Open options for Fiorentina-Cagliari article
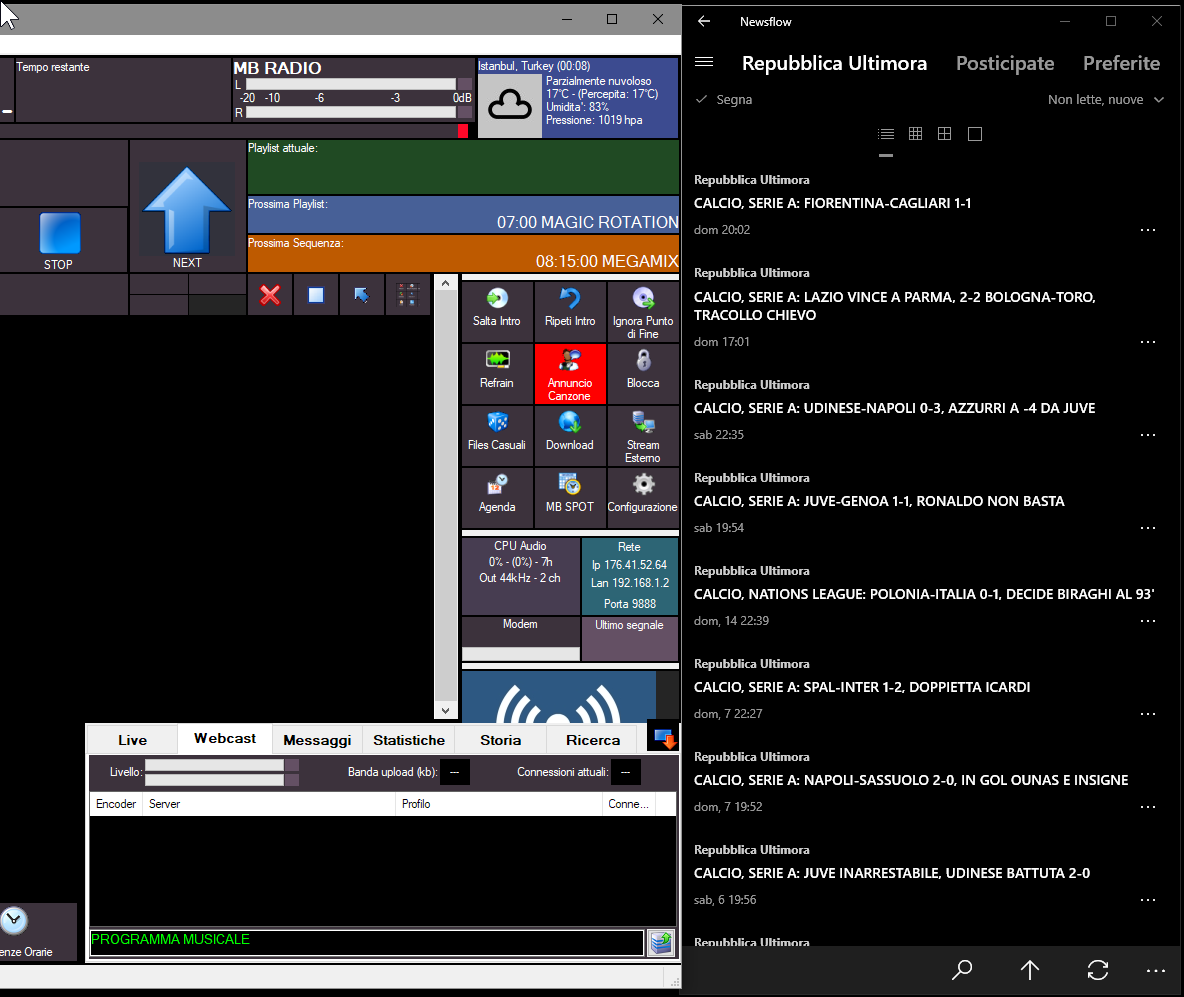1184x997 pixels. tap(1147, 230)
